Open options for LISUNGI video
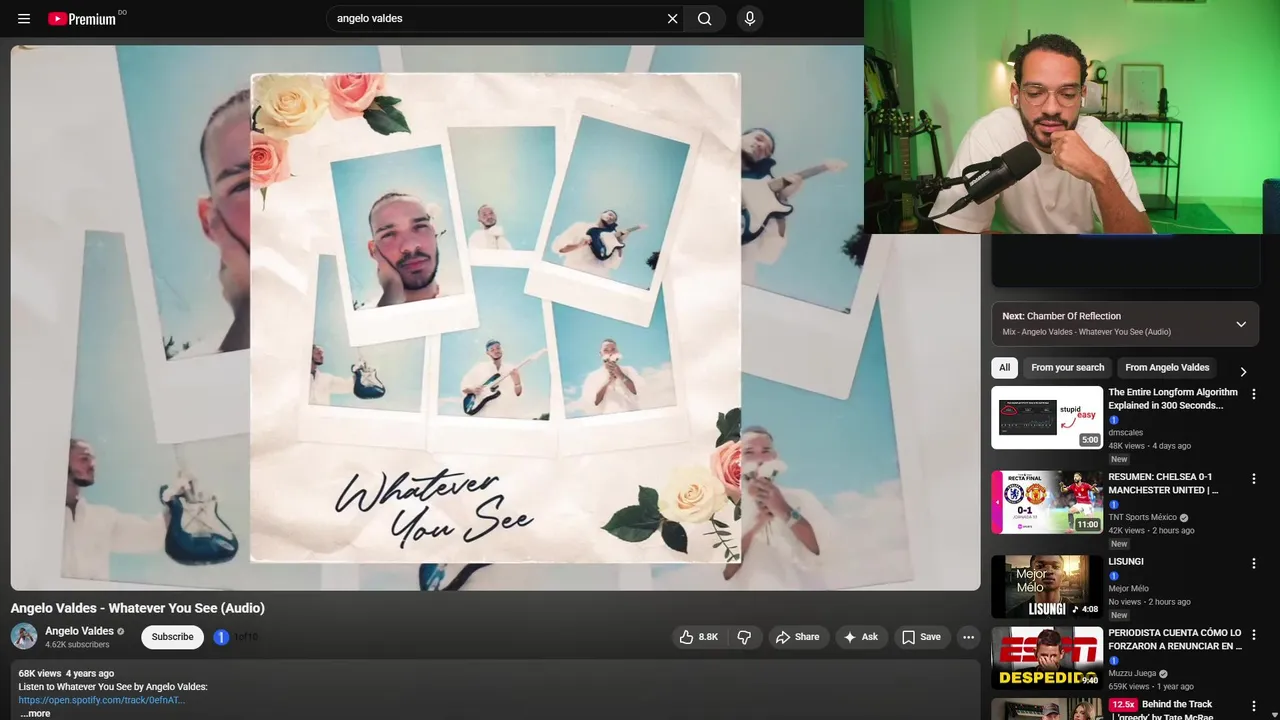Screen dimensions: 1280x720 point(1253,563)
